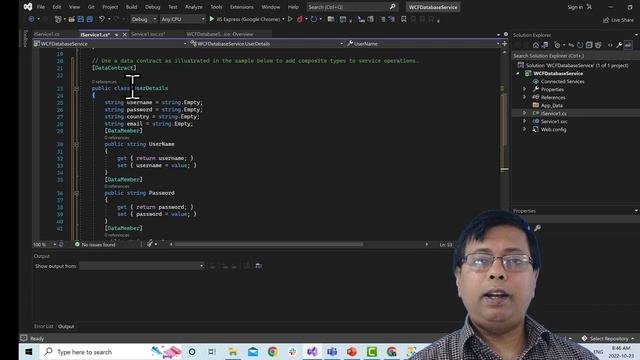The width and height of the screenshot is (640, 360).
Task: Click the Properties wrench icon in Solution Explorer toolbar
Action: [619, 45]
